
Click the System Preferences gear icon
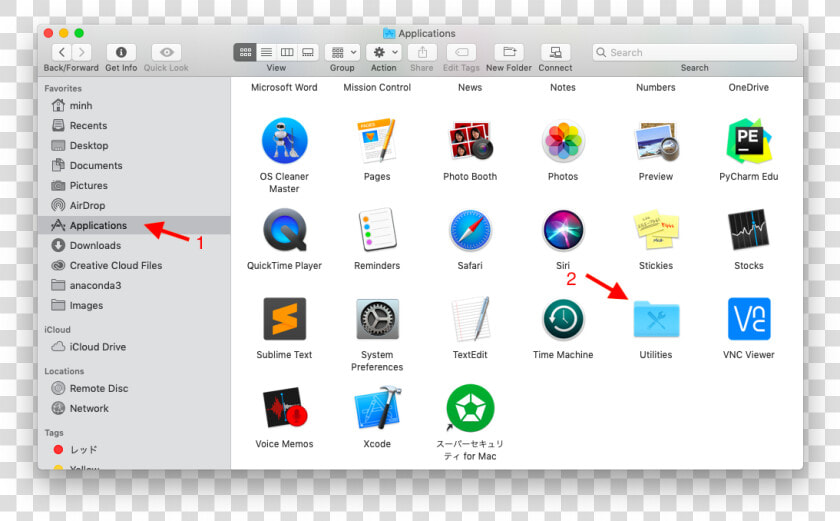(377, 319)
